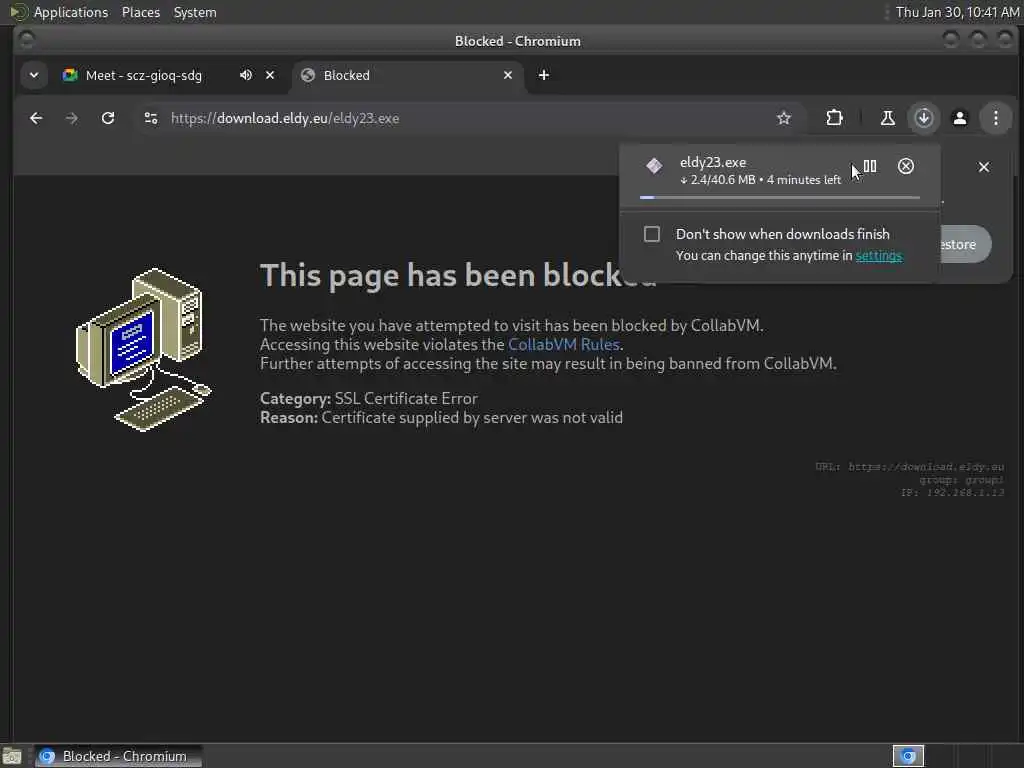Click the Chromium workspace switcher icon
This screenshot has width=1024, height=768.
click(x=908, y=756)
